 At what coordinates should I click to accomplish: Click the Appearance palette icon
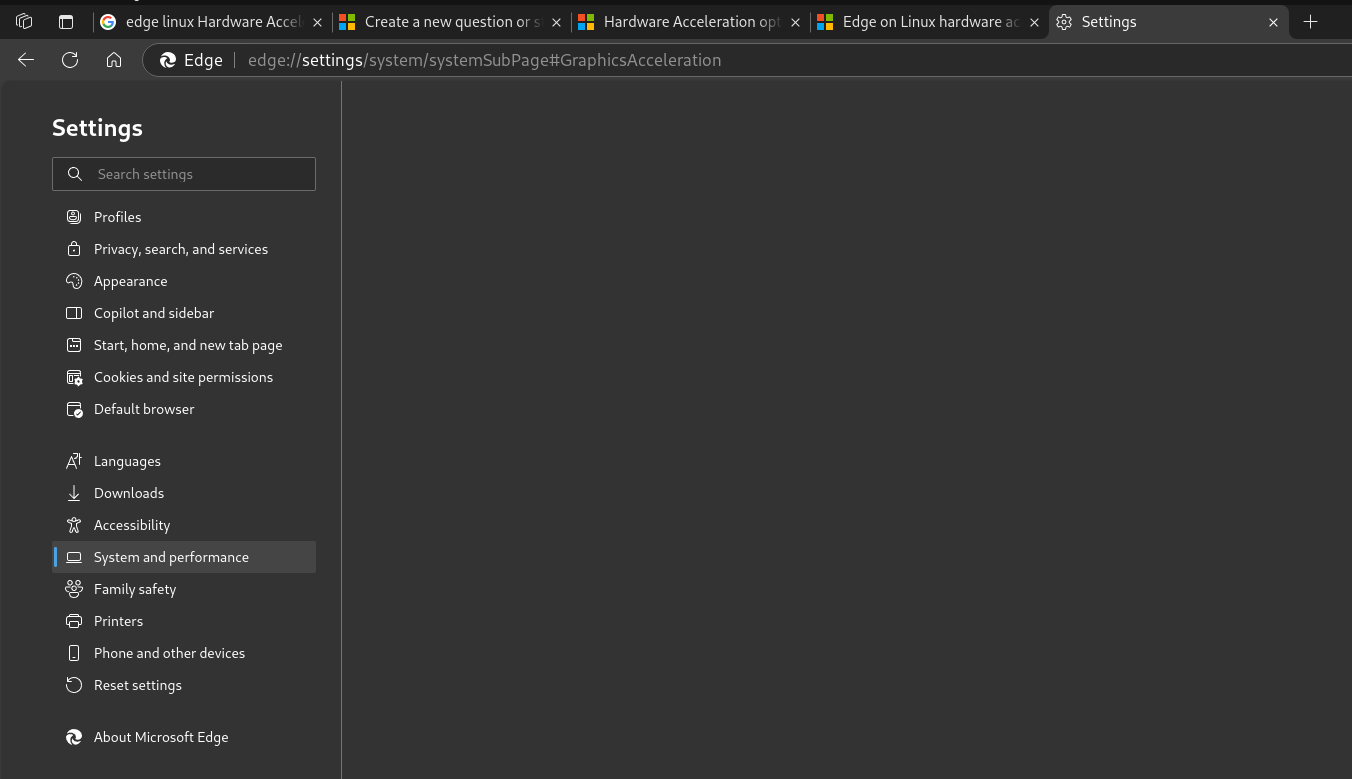(x=74, y=281)
